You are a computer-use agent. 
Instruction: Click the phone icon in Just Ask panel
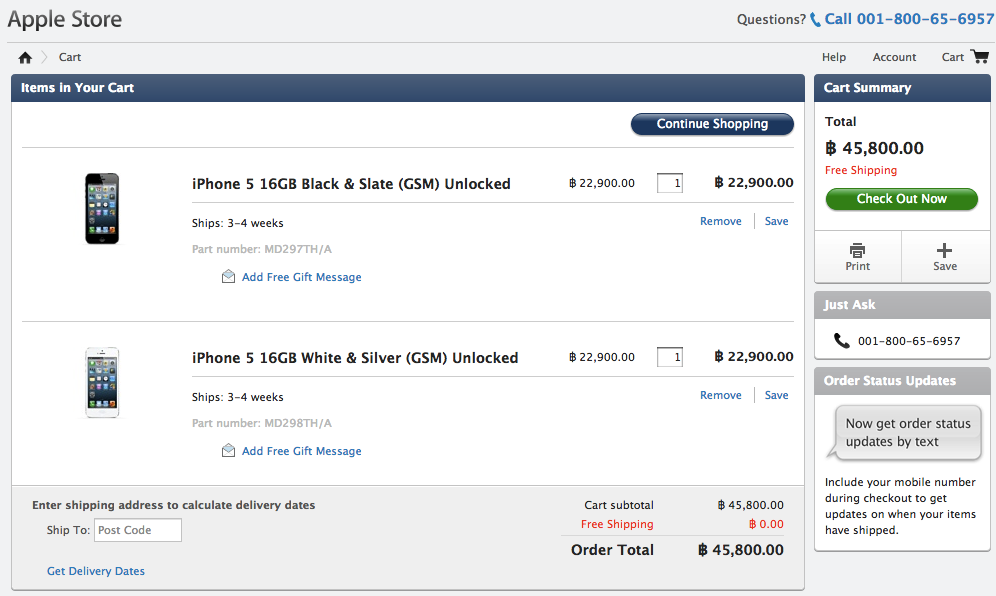pyautogui.click(x=841, y=341)
